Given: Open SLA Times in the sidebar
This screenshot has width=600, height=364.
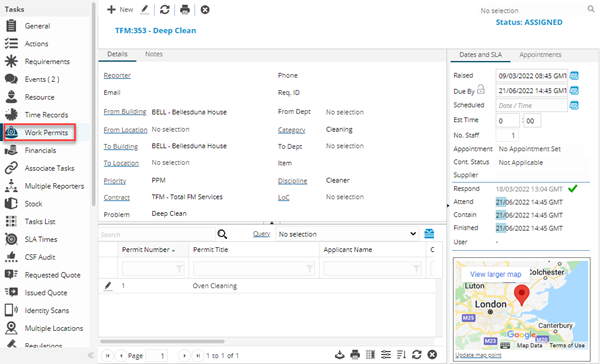Looking at the screenshot, I should (x=41, y=239).
